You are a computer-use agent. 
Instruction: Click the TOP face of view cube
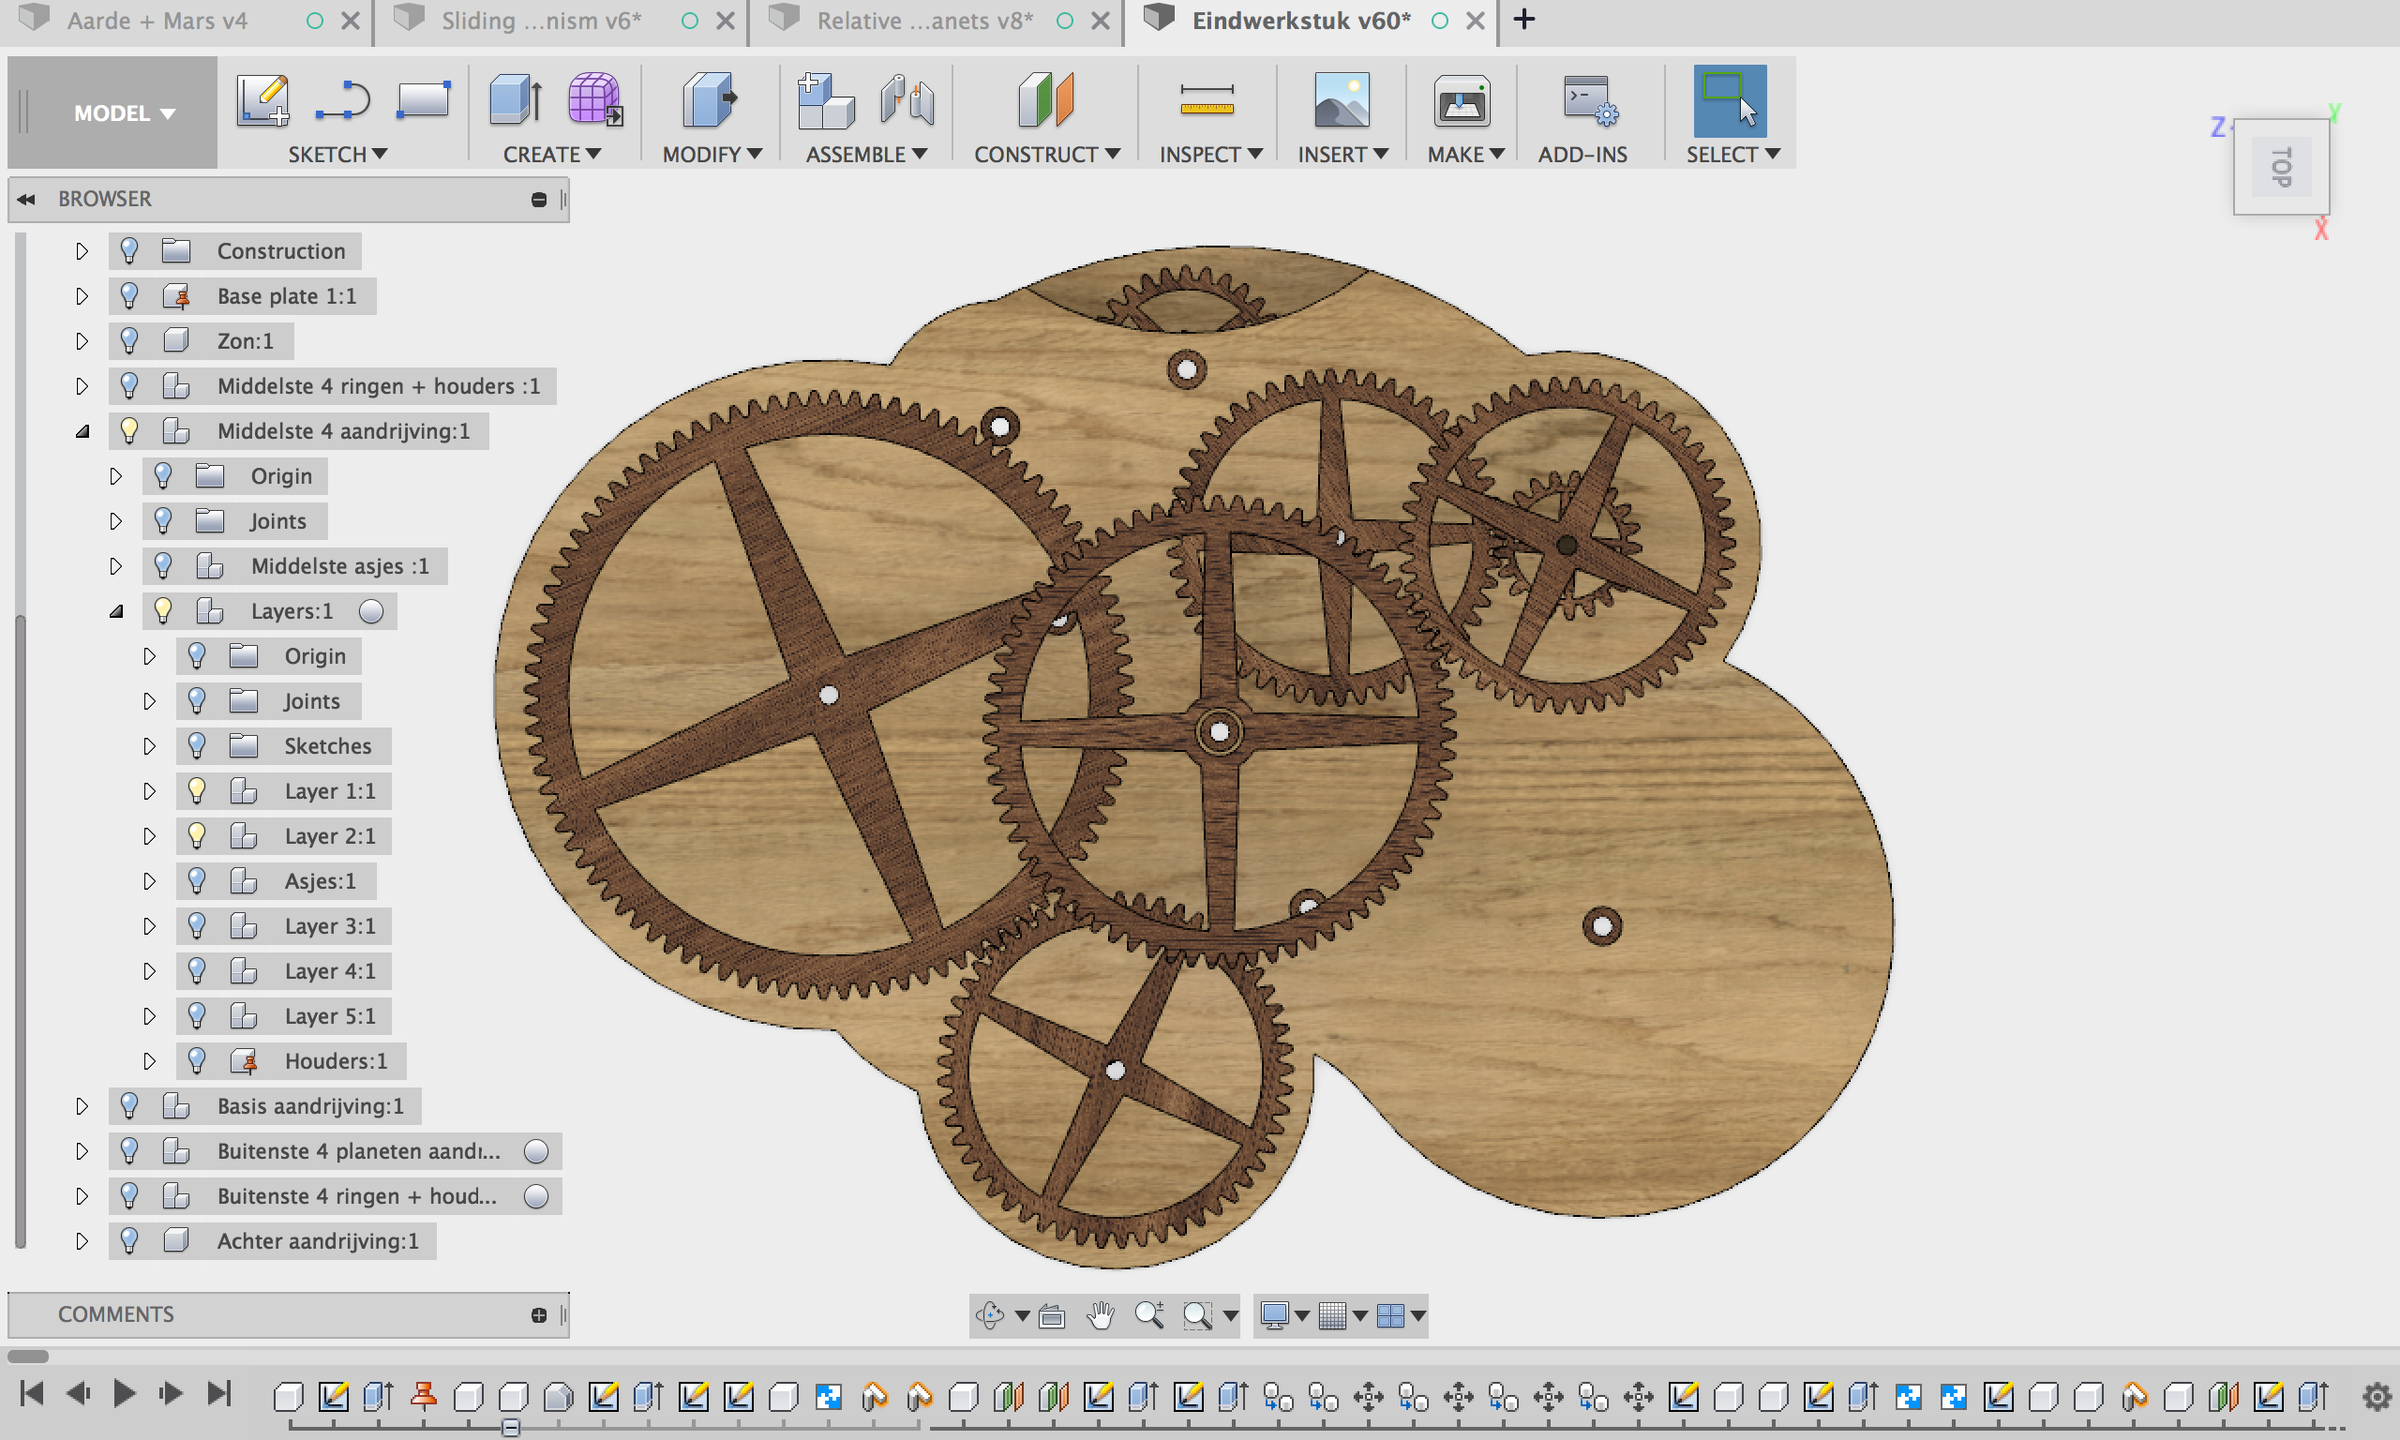(2281, 166)
